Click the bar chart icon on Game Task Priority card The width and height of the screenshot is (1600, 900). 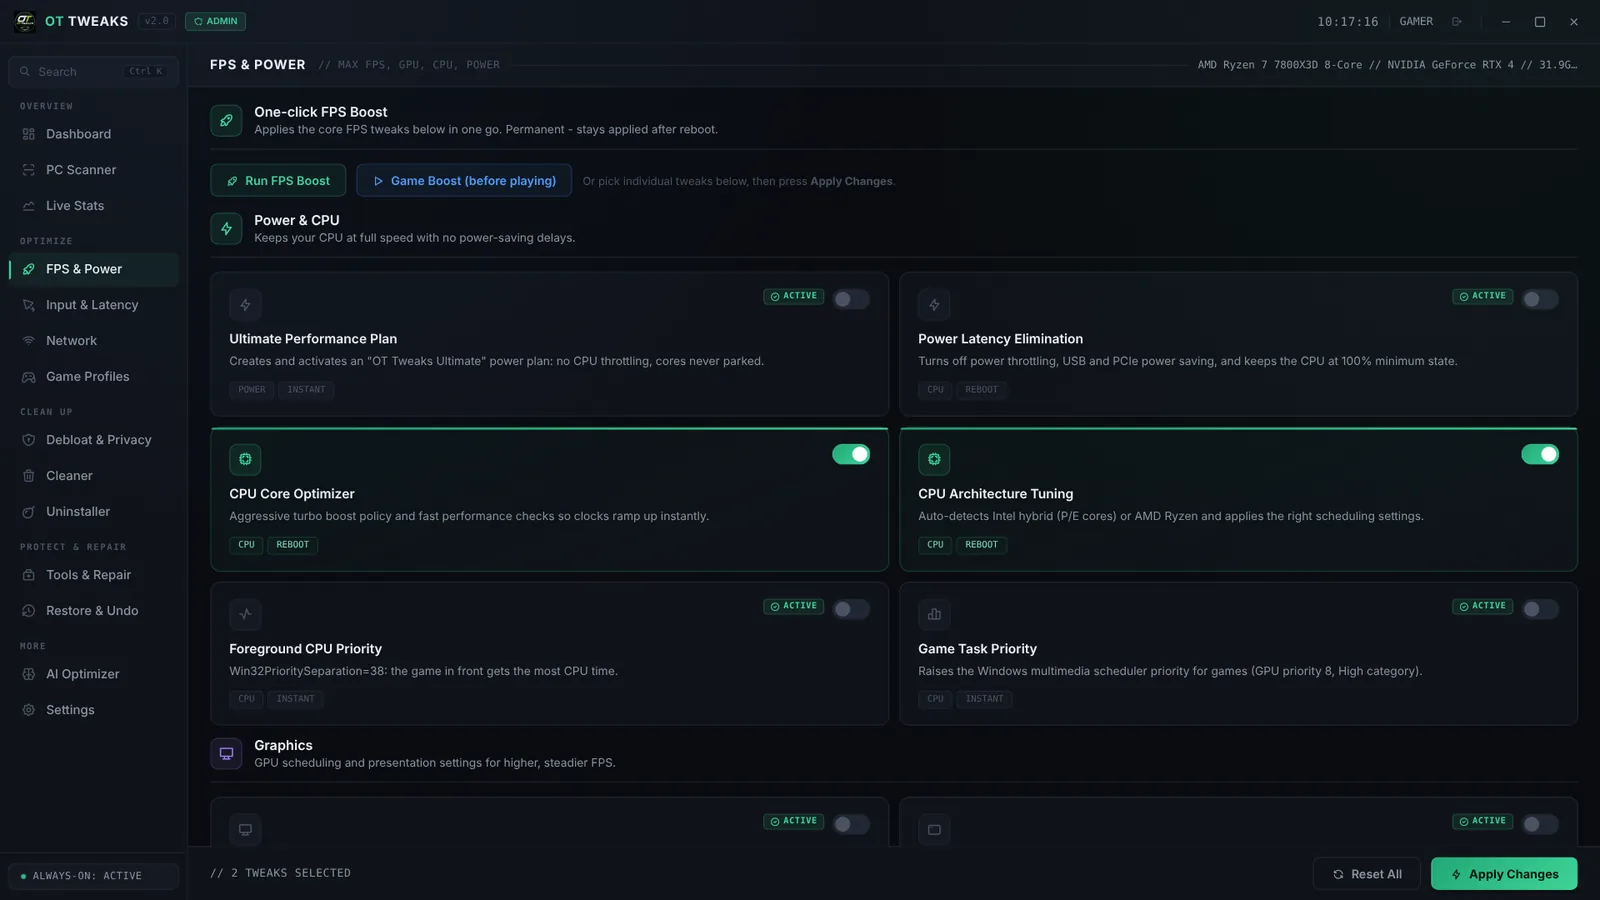[x=934, y=614]
